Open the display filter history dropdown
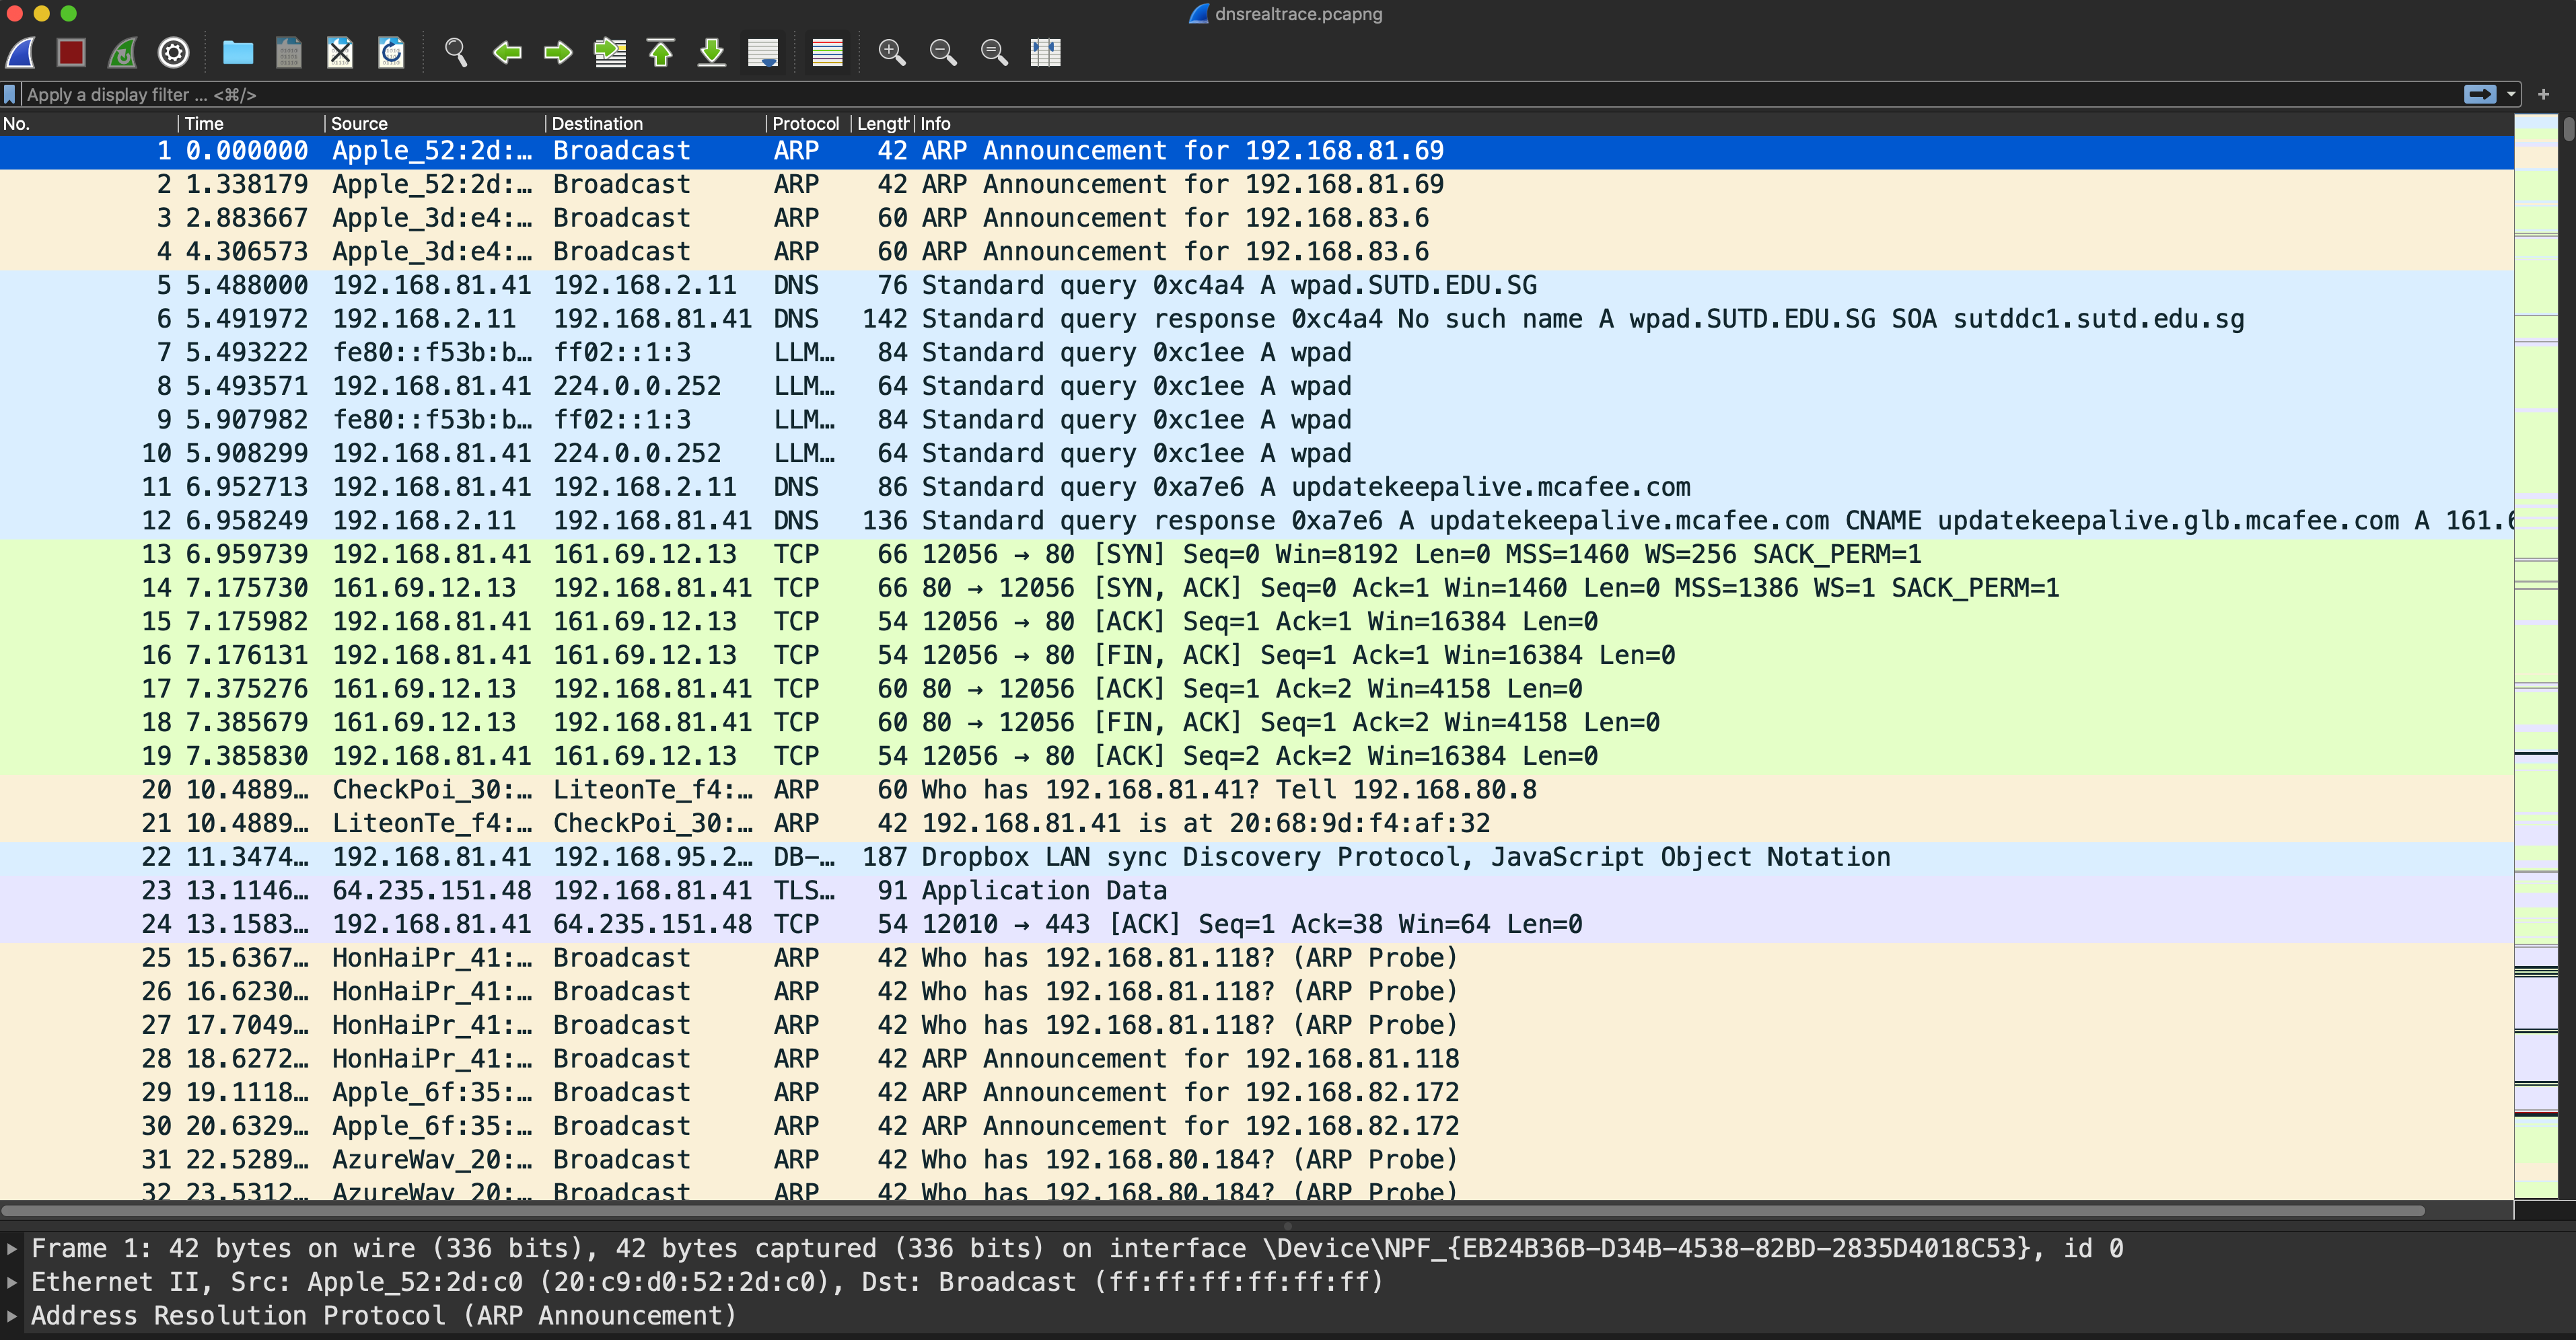 2511,94
